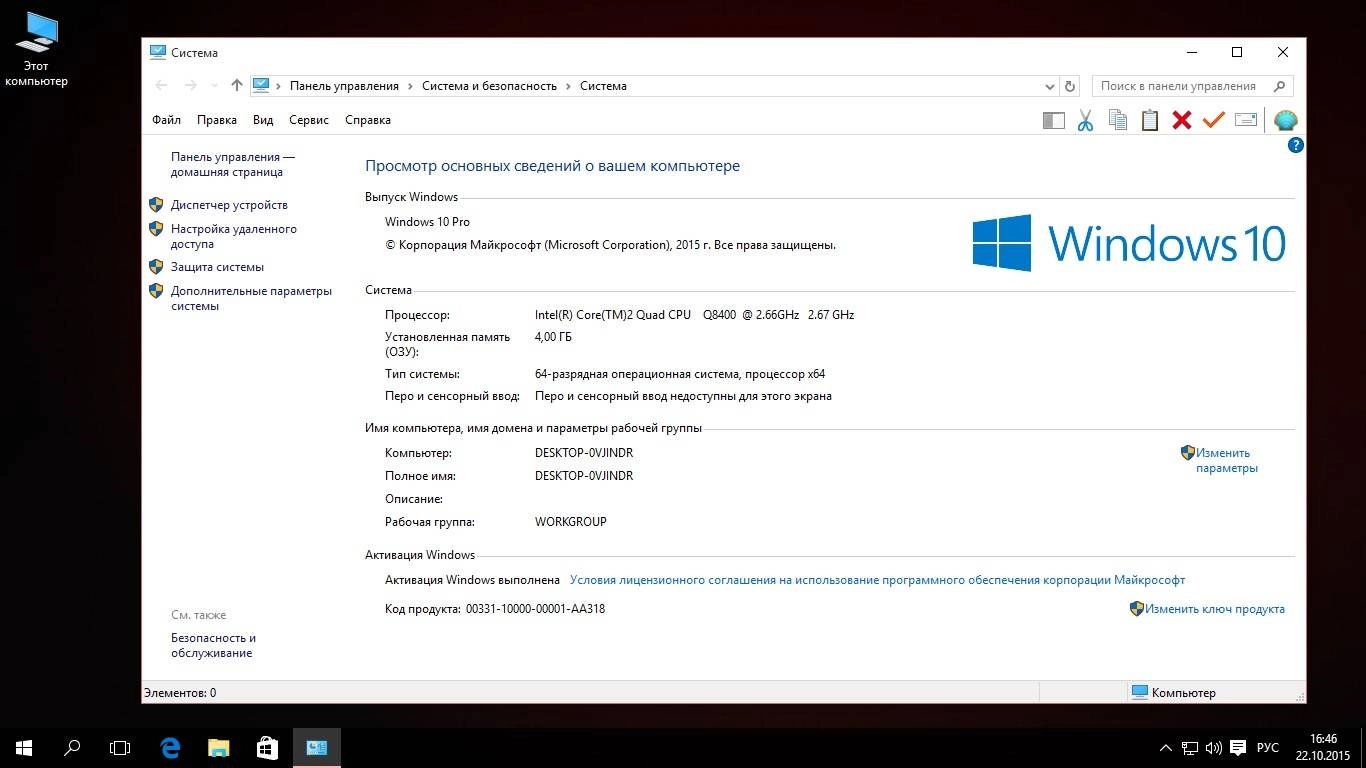
Task: Click the product ID 00331-10000-00001-AA318
Action: [x=535, y=609]
